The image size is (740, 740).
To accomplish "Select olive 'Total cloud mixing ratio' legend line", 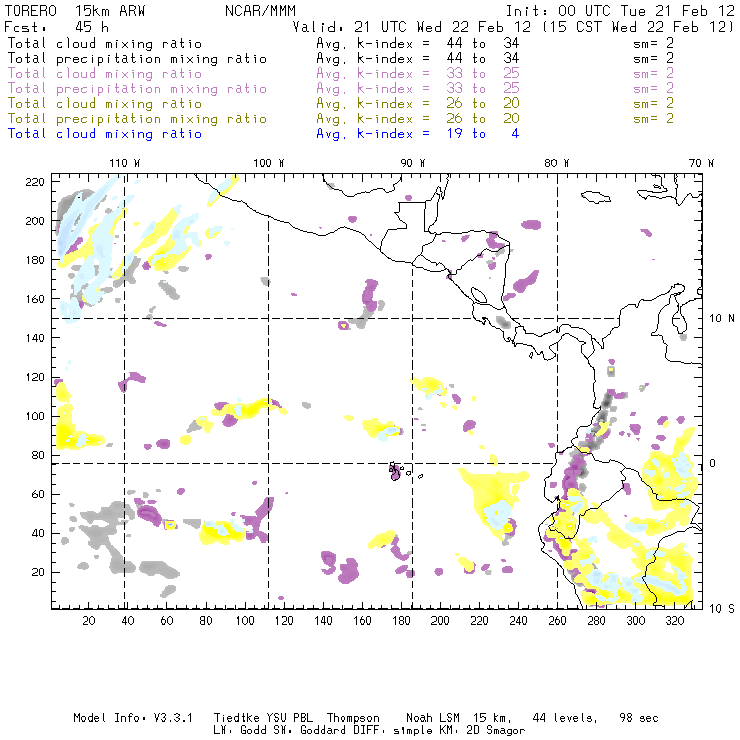I will click(105, 103).
